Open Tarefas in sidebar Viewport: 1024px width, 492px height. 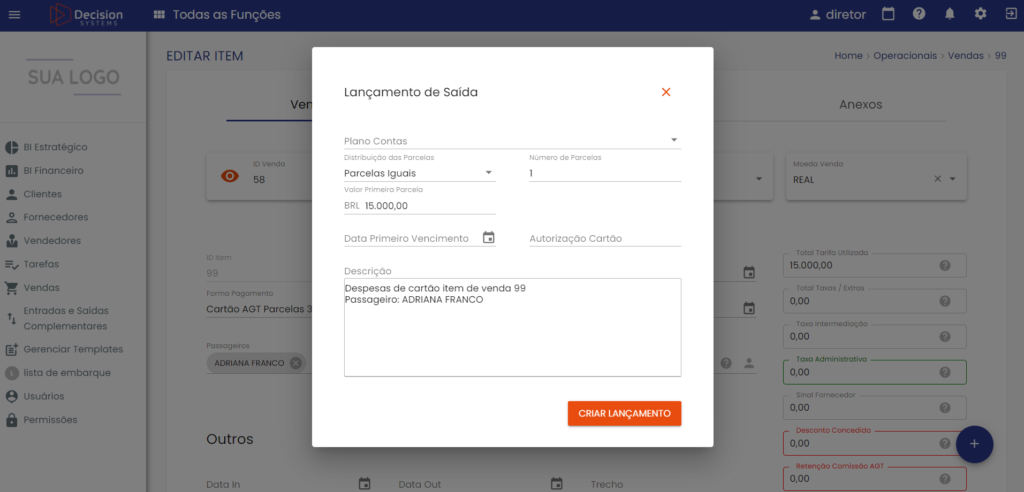32,265
